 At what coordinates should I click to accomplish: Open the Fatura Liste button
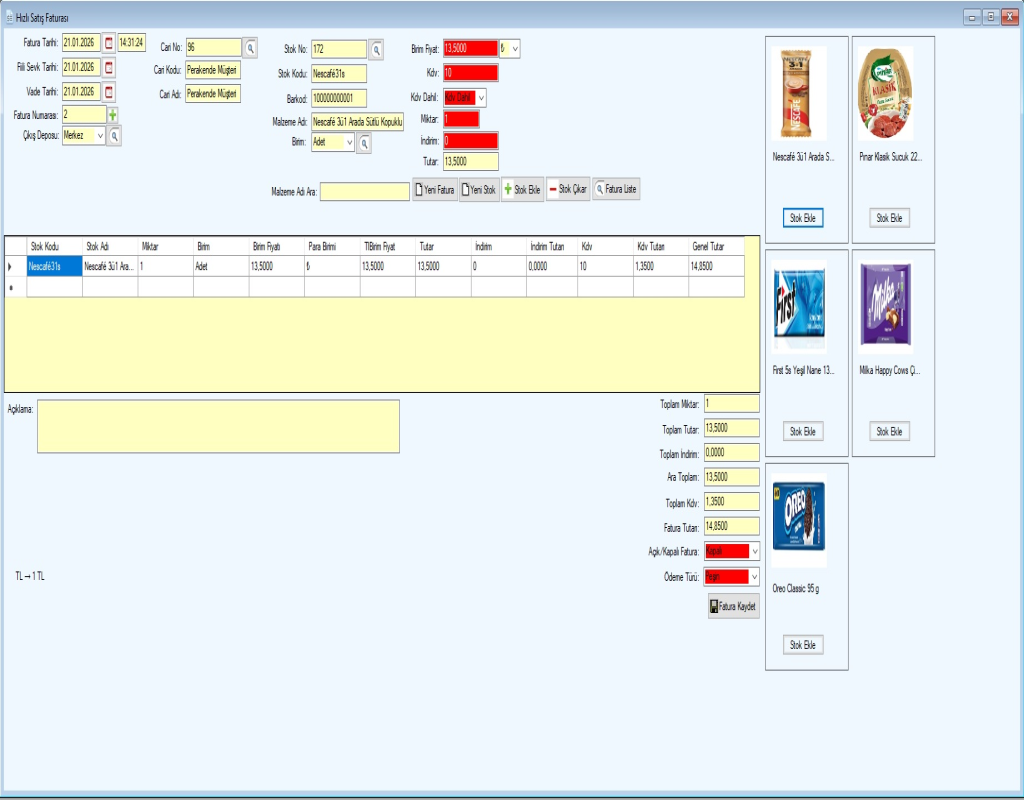(x=616, y=190)
